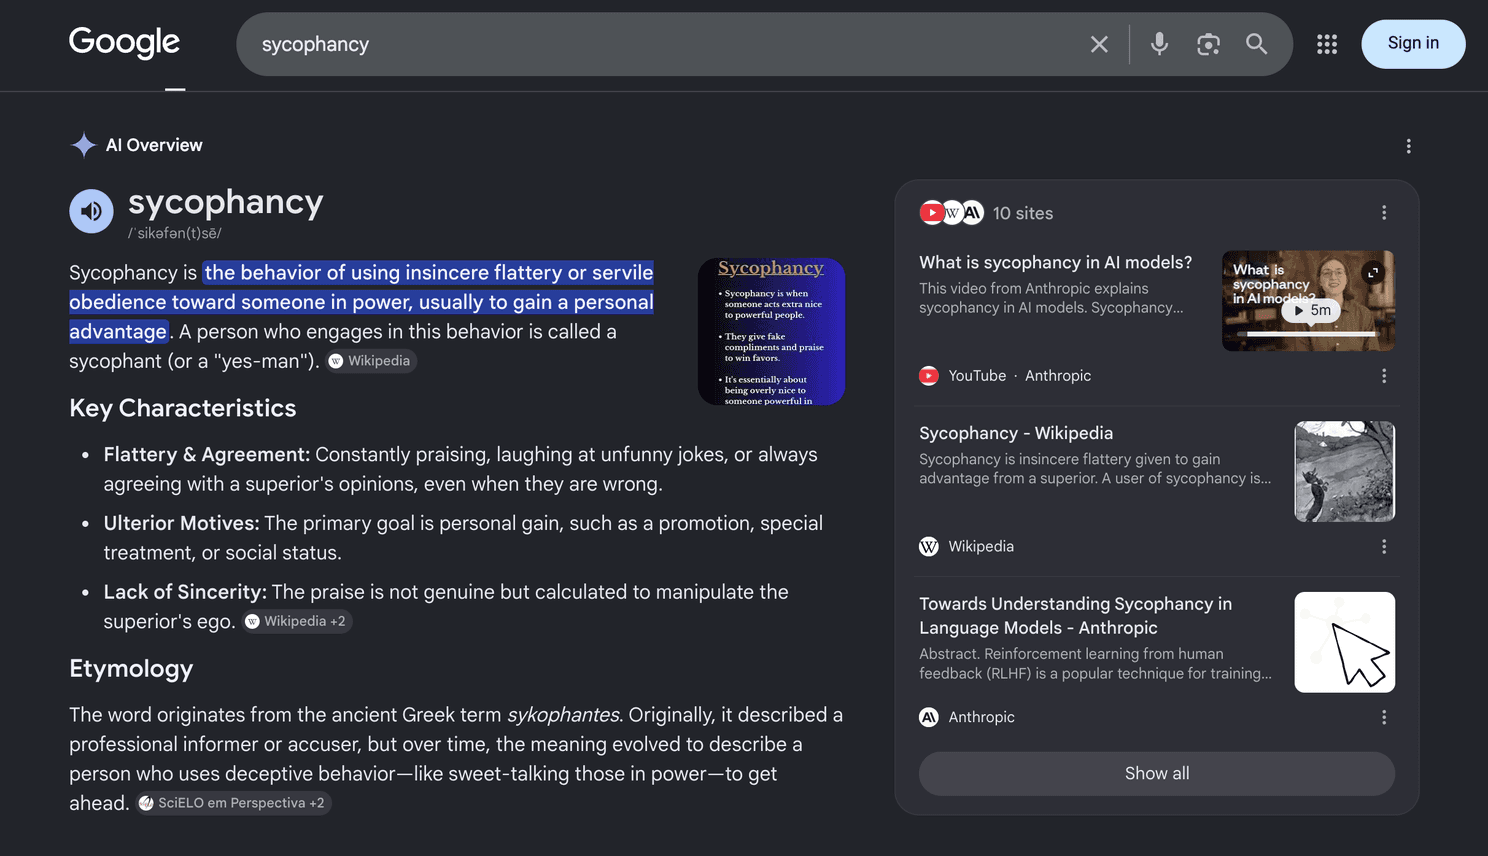The height and width of the screenshot is (856, 1488).
Task: Click the Lack of Sincerity bullet label
Action: [x=185, y=592]
